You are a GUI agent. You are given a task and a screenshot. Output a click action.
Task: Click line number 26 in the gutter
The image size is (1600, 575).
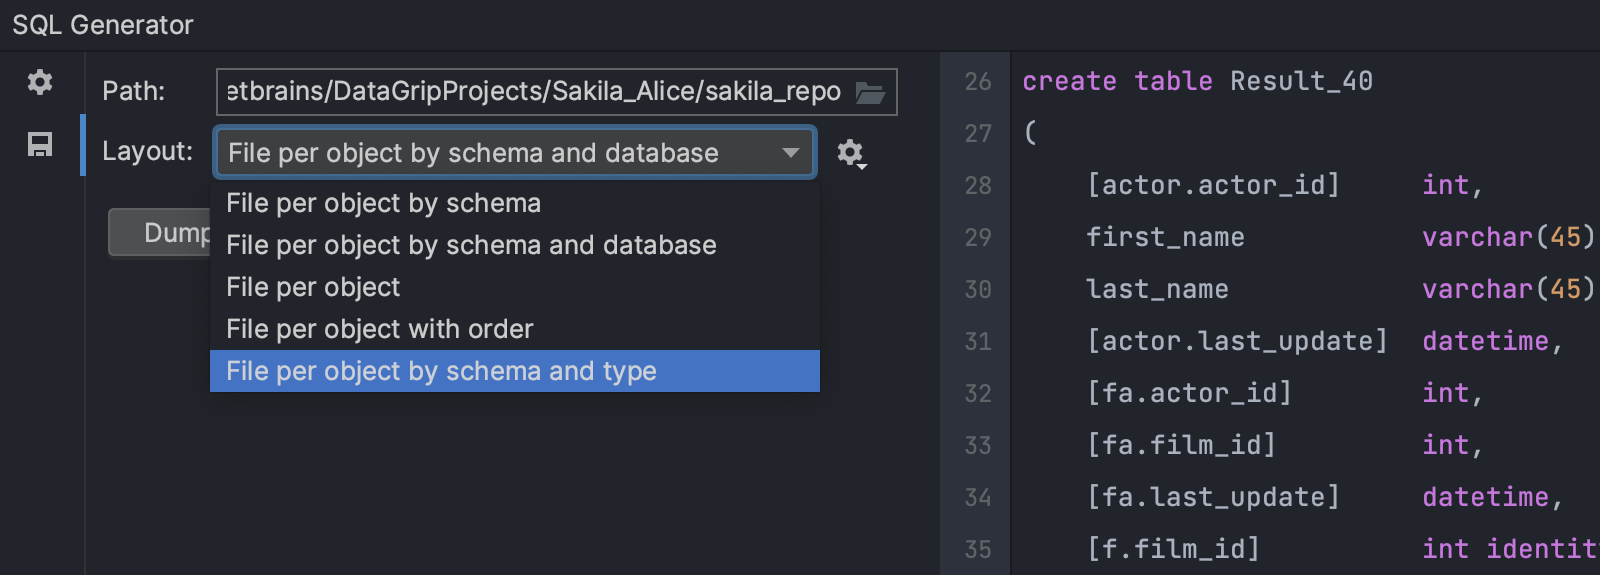click(x=977, y=82)
